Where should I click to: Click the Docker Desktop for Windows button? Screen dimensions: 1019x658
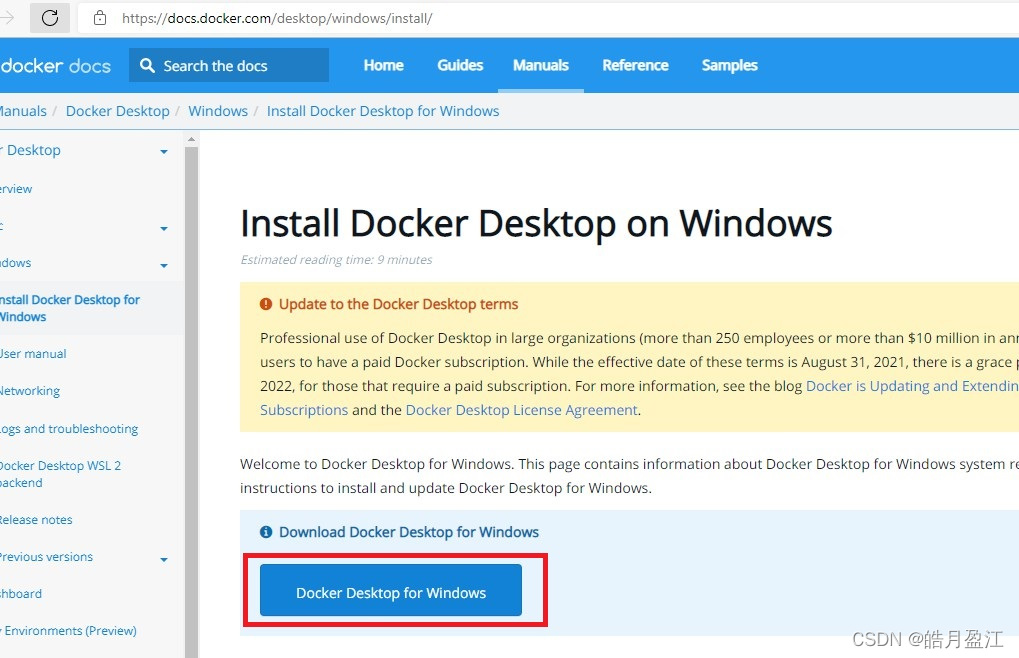coord(391,592)
